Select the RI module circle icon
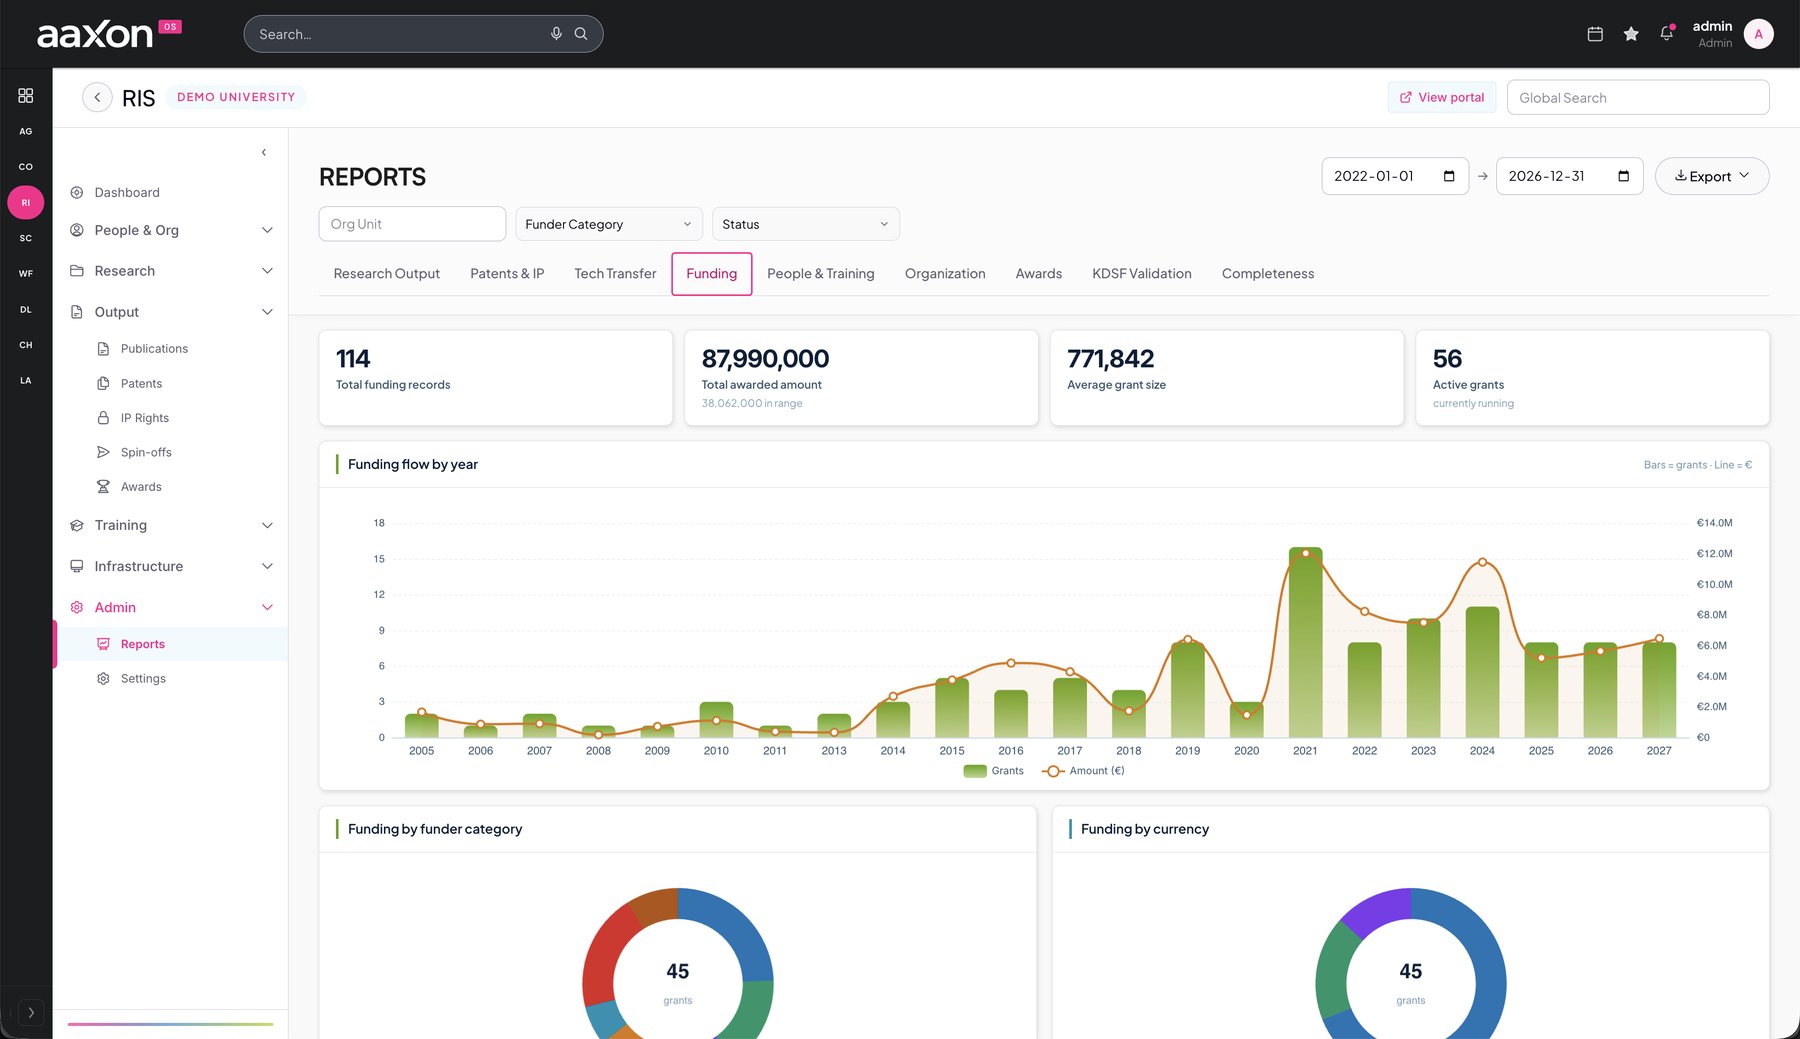 (x=26, y=202)
